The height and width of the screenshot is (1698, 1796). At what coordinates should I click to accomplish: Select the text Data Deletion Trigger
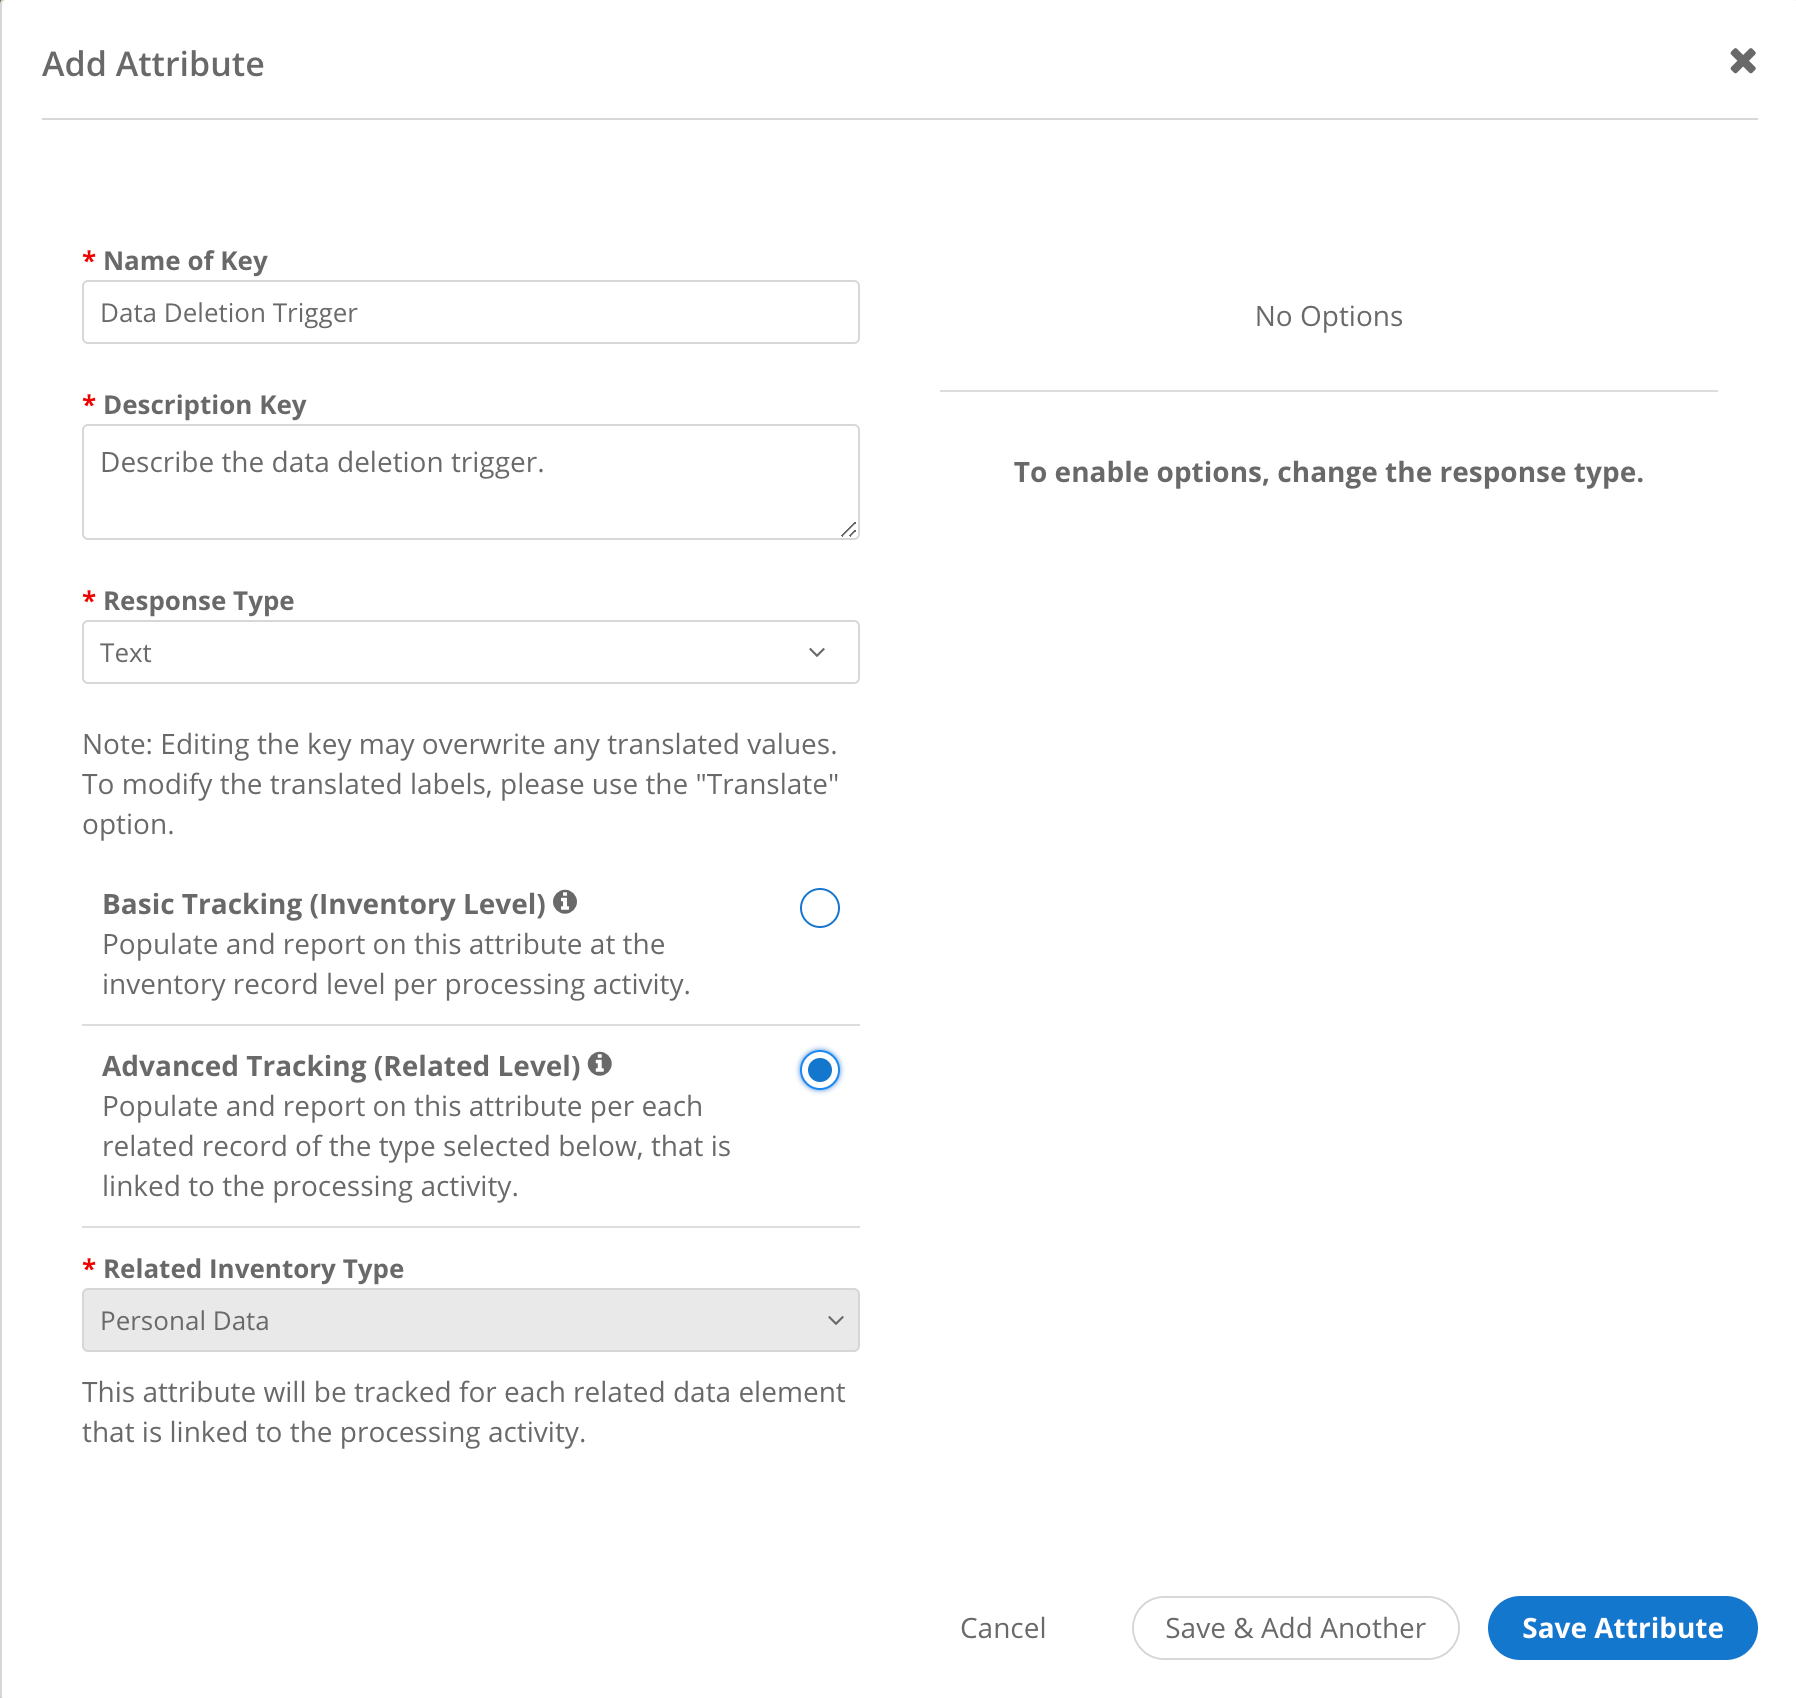coord(228,312)
